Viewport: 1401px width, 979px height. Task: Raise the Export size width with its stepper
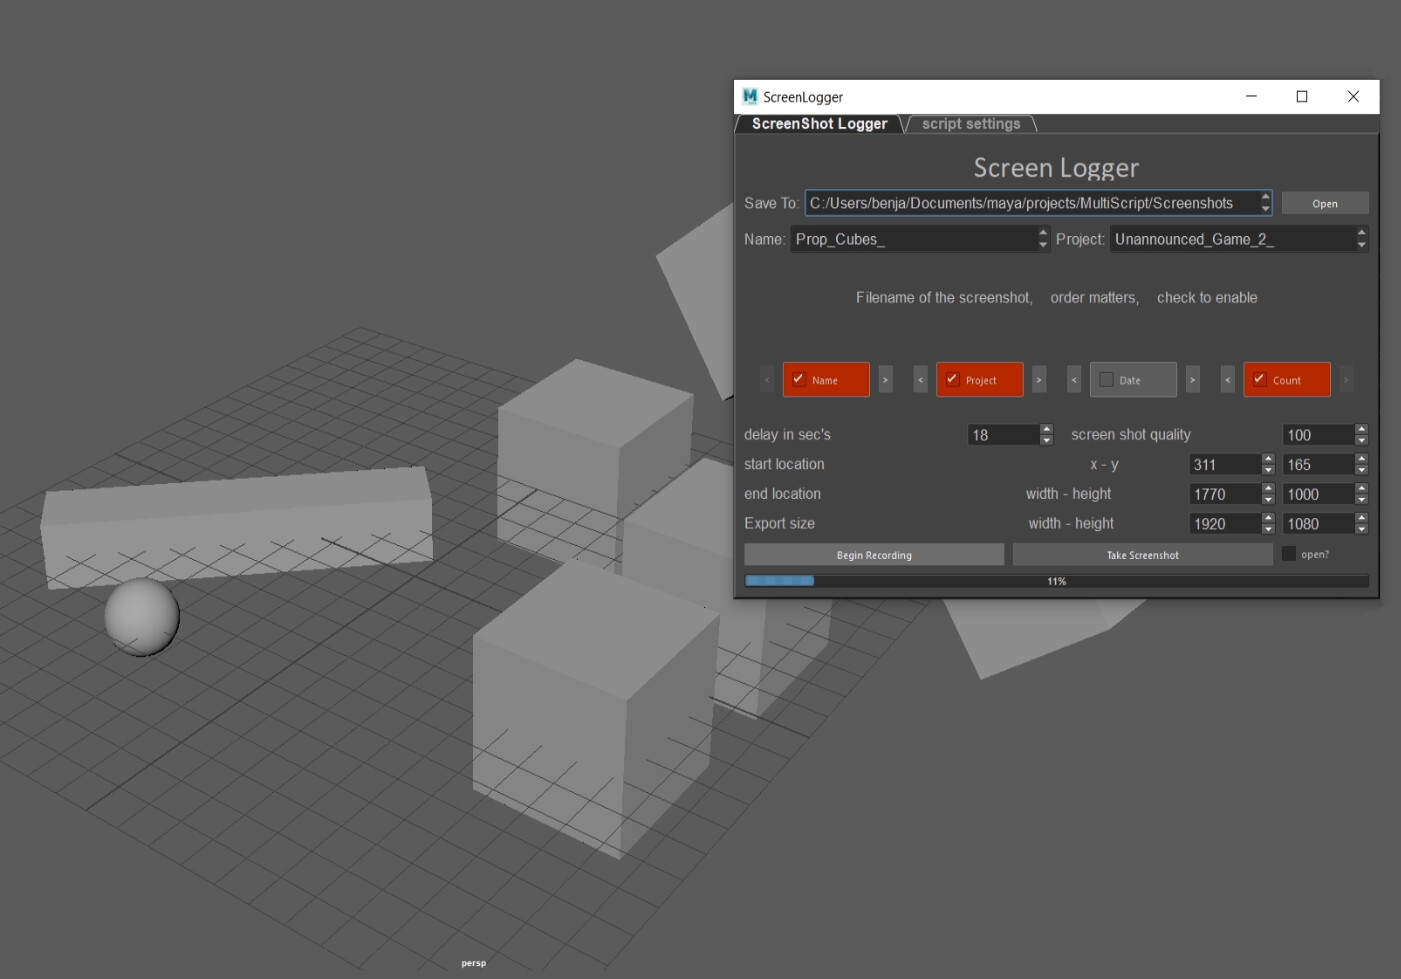(x=1267, y=518)
